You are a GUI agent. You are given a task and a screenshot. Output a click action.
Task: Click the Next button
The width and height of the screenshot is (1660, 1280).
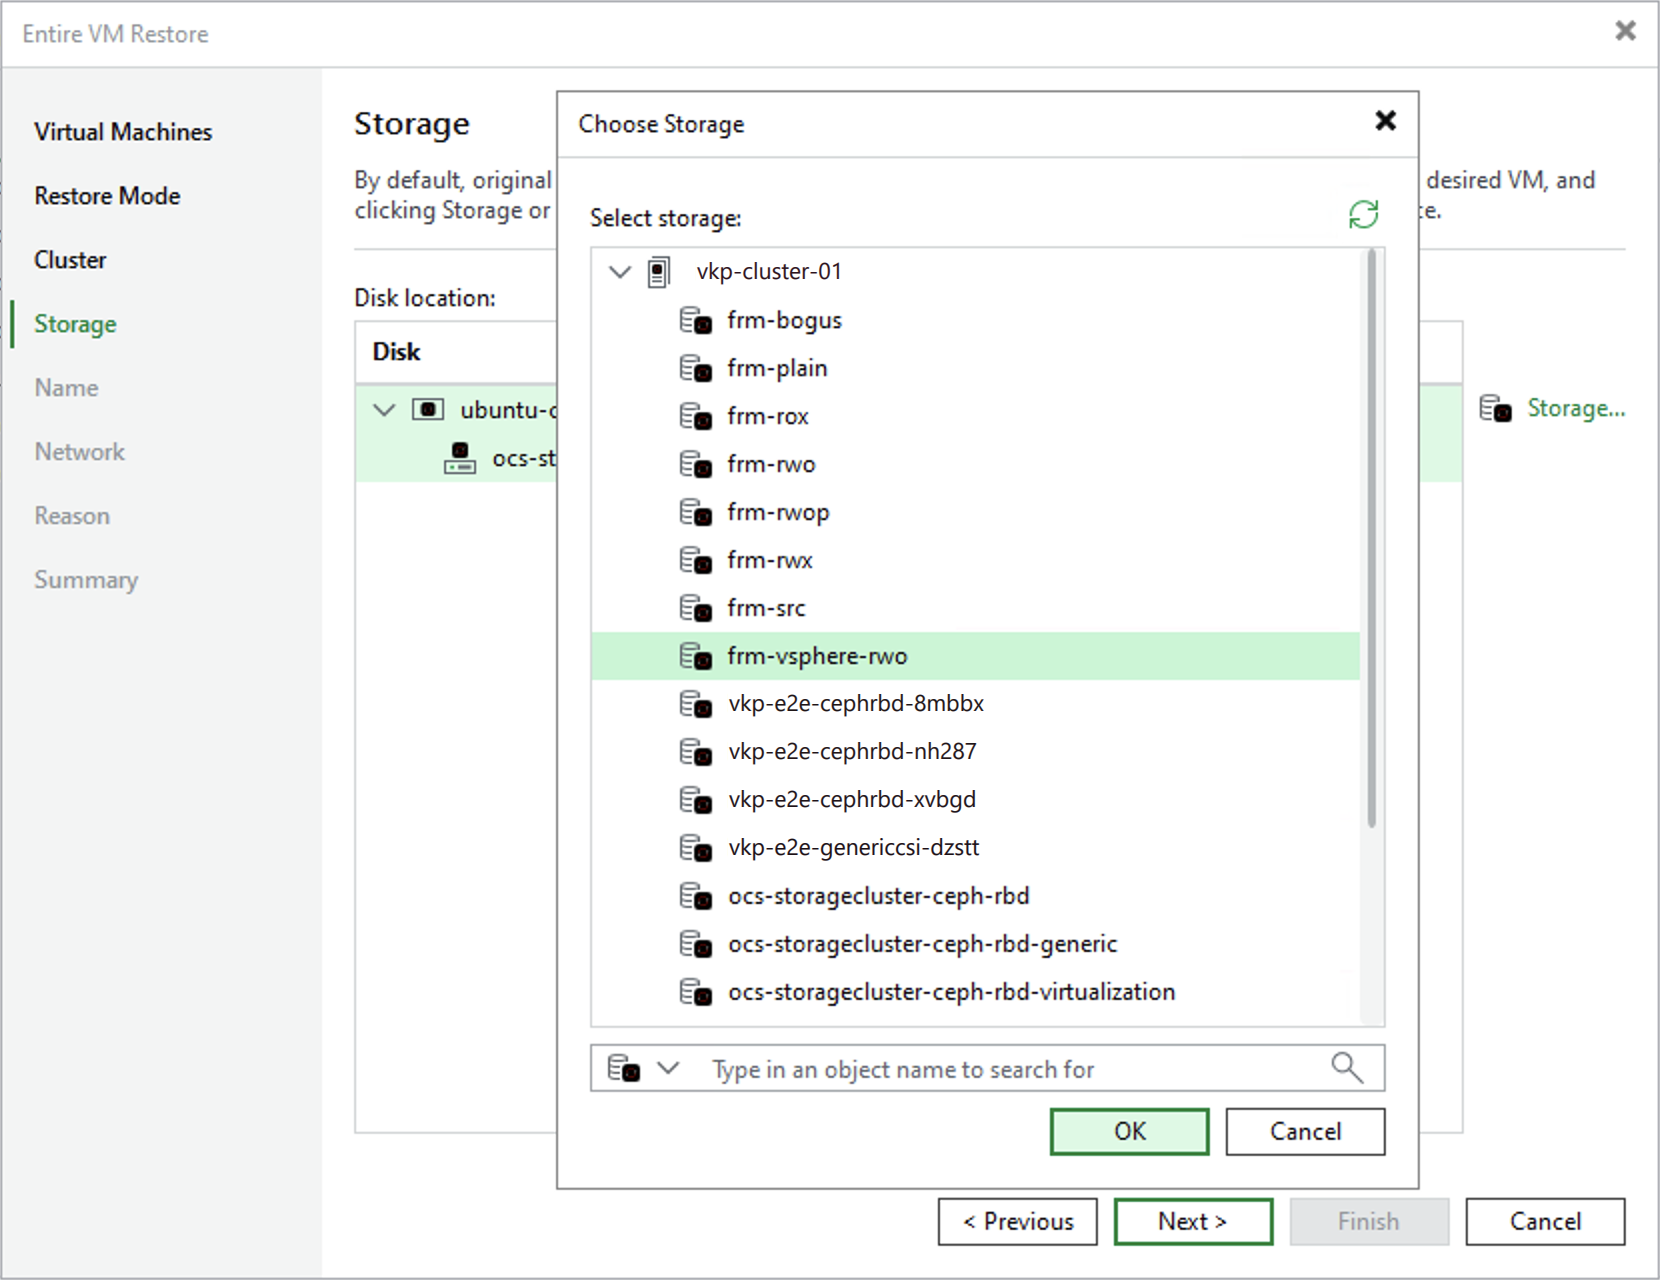1193,1221
